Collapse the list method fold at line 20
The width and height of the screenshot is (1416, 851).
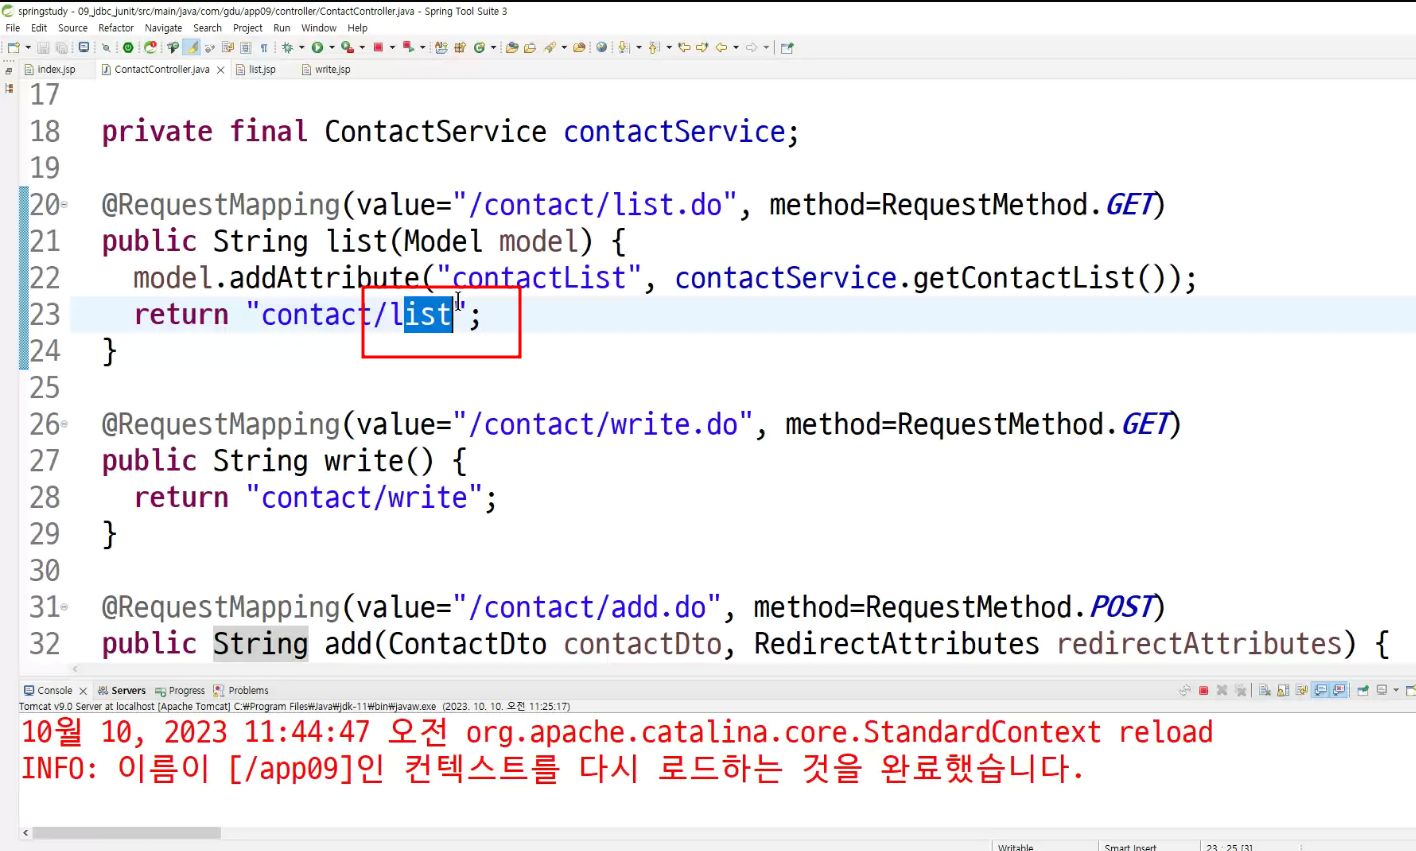[64, 205]
